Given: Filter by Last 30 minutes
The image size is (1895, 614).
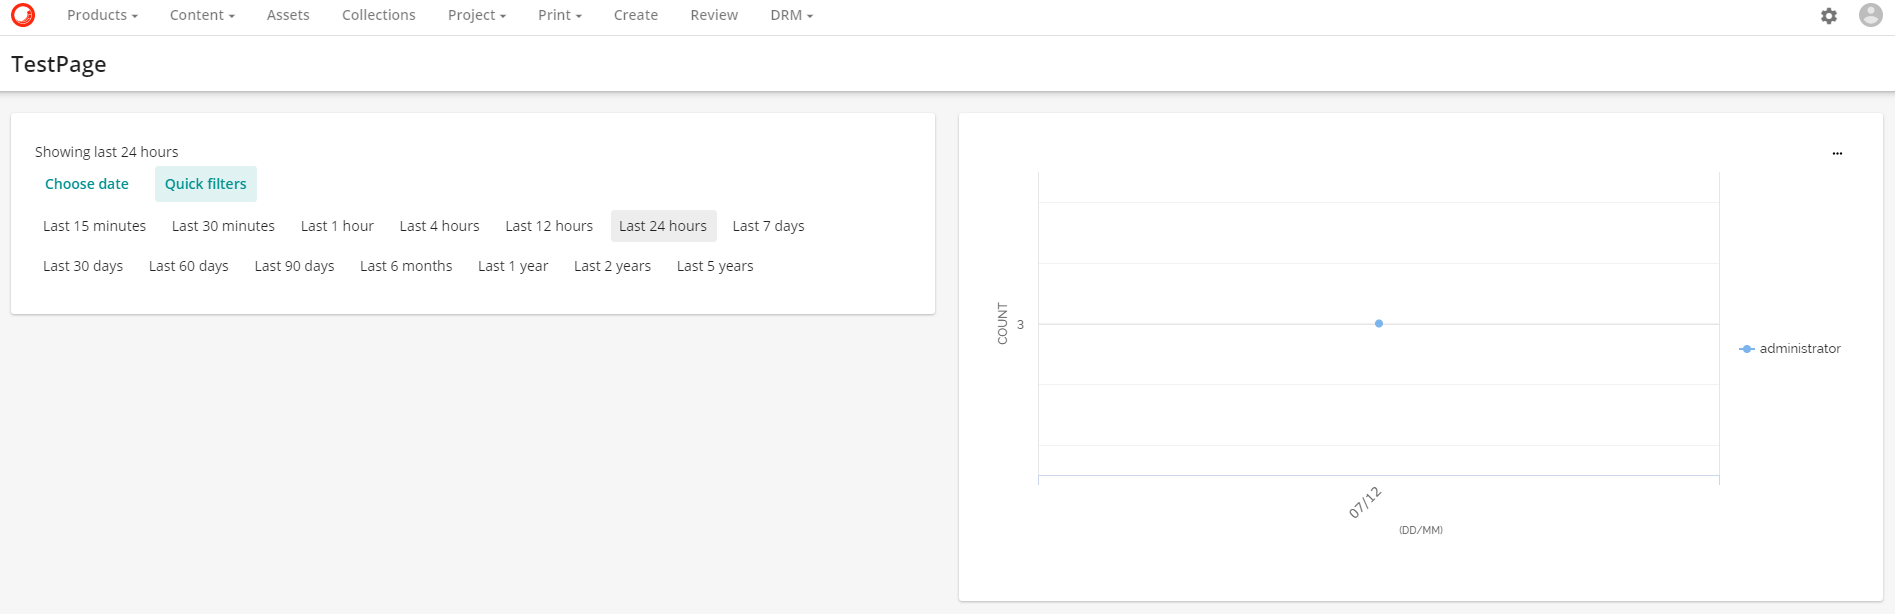Looking at the screenshot, I should click(223, 226).
